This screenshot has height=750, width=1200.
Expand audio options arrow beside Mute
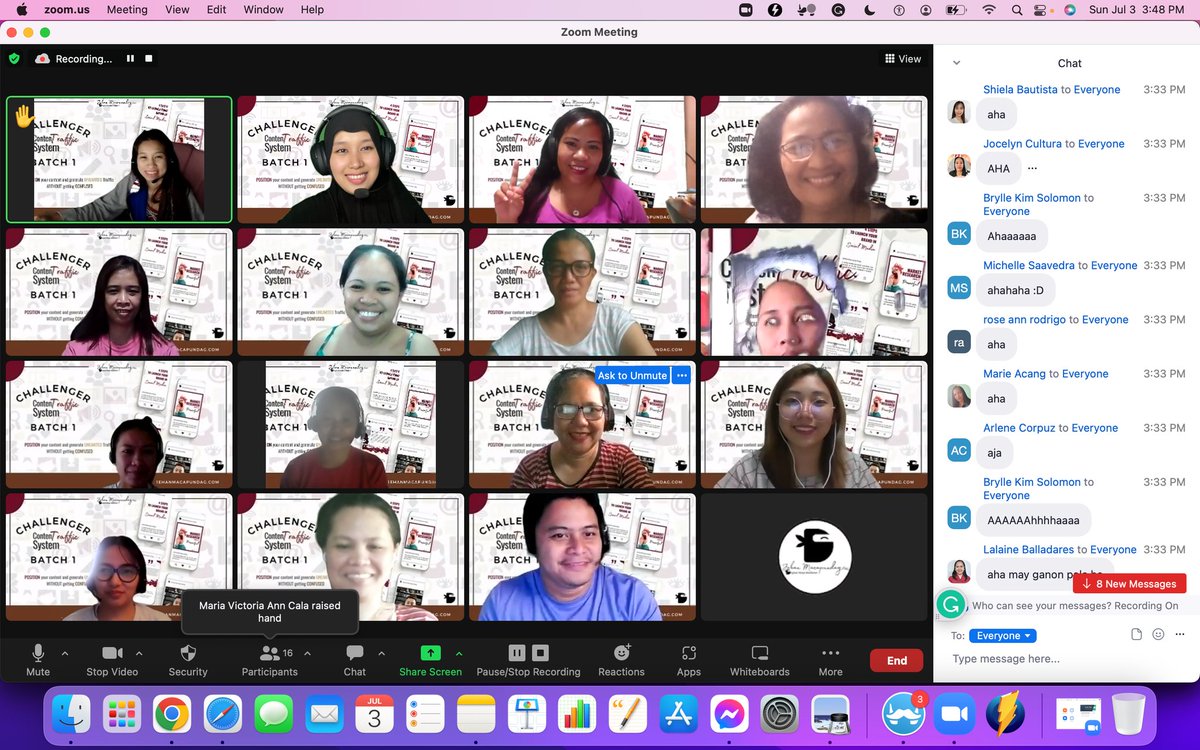[65, 653]
